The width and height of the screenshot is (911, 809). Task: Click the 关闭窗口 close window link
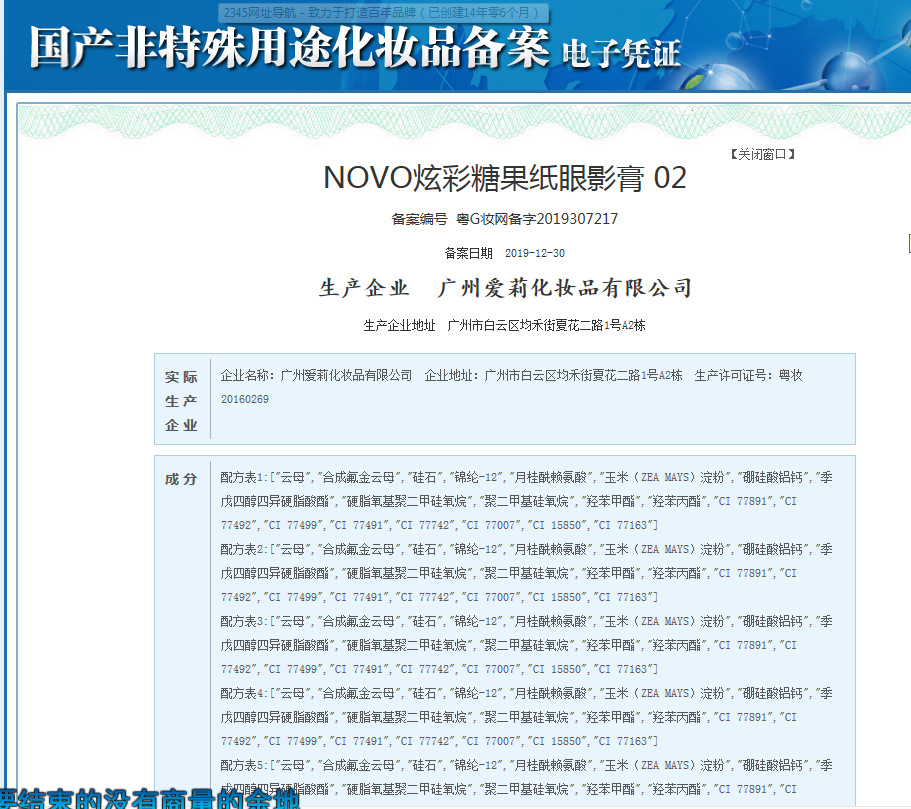click(763, 154)
